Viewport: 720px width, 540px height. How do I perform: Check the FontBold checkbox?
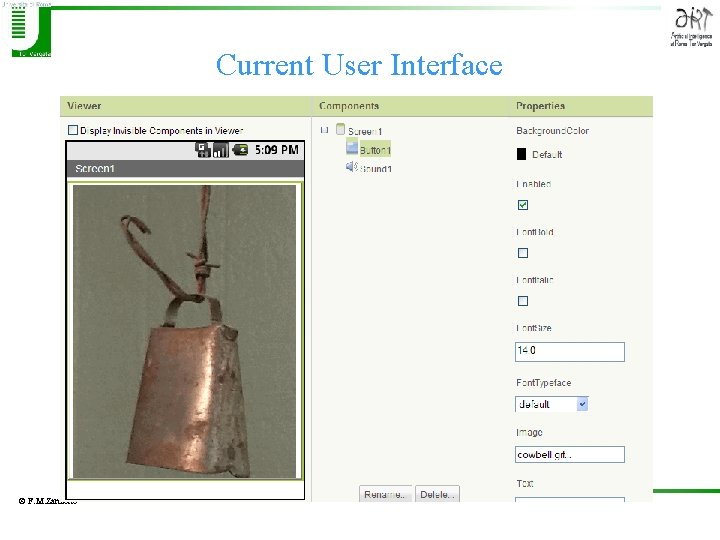coord(523,253)
